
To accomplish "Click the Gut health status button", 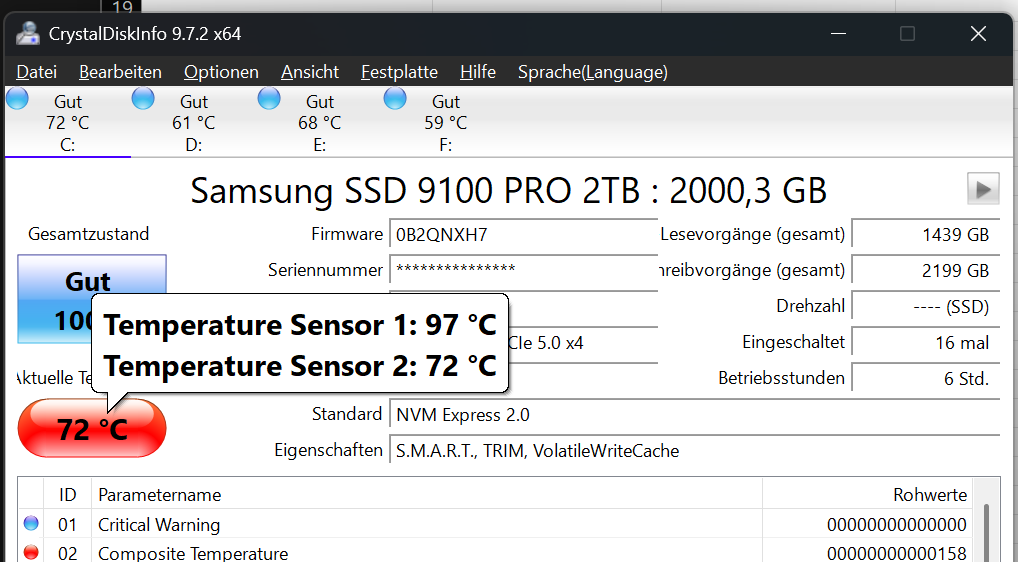I will [92, 299].
